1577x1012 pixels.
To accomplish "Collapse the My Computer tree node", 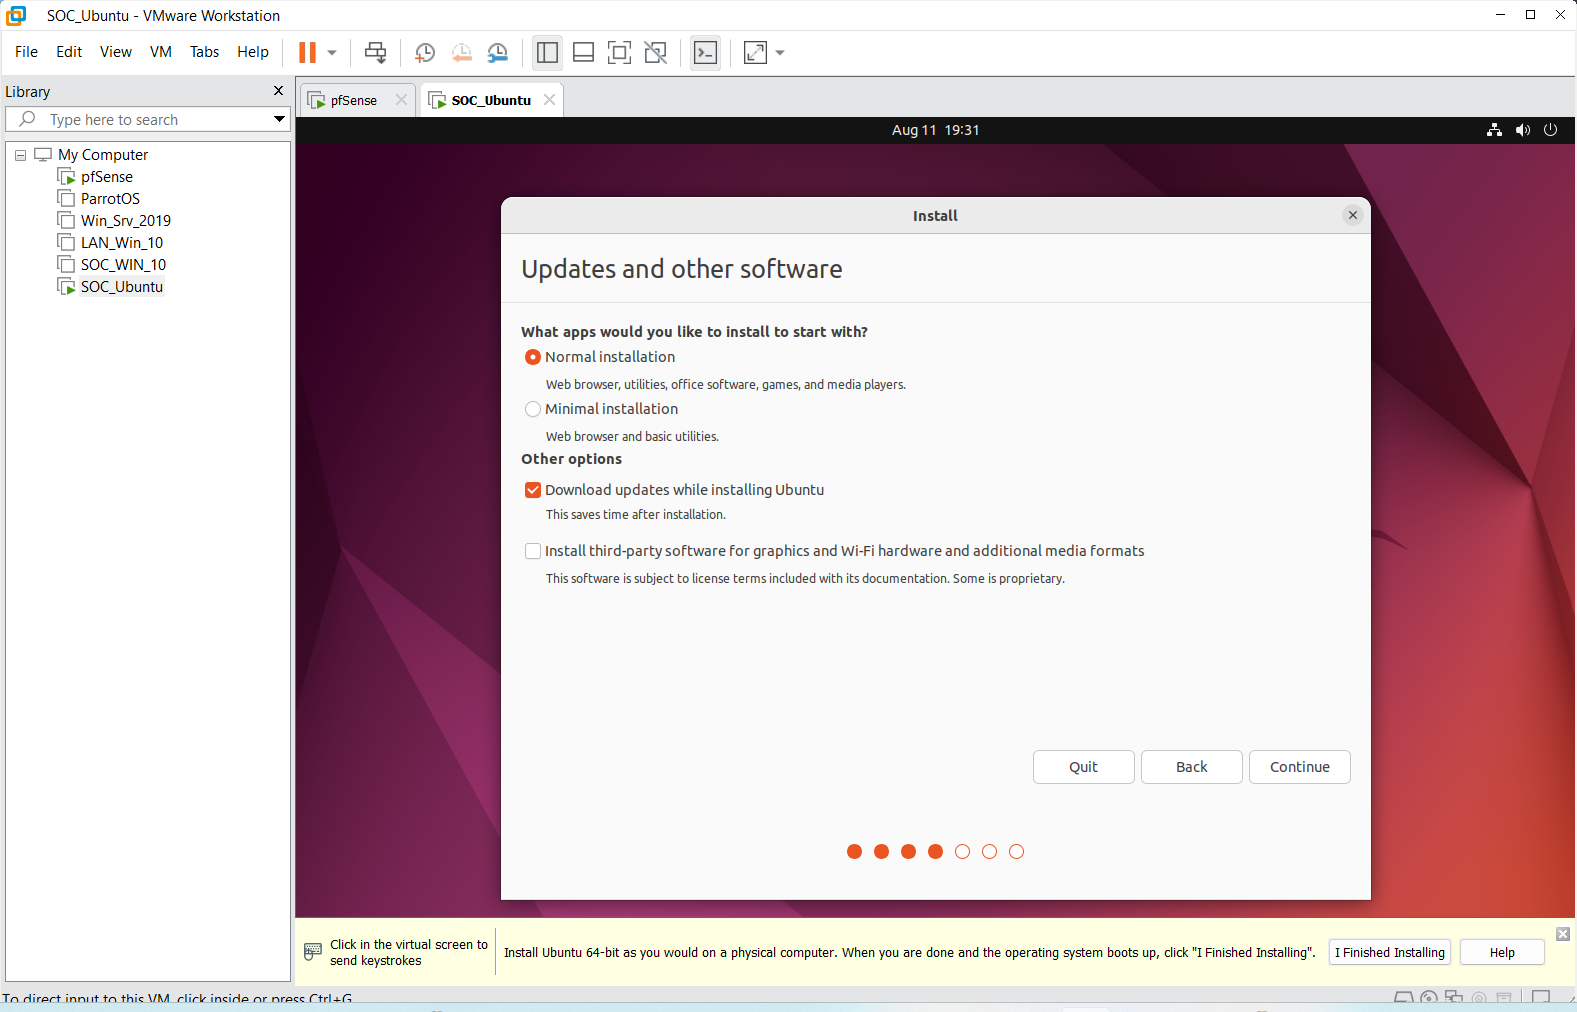I will (20, 155).
